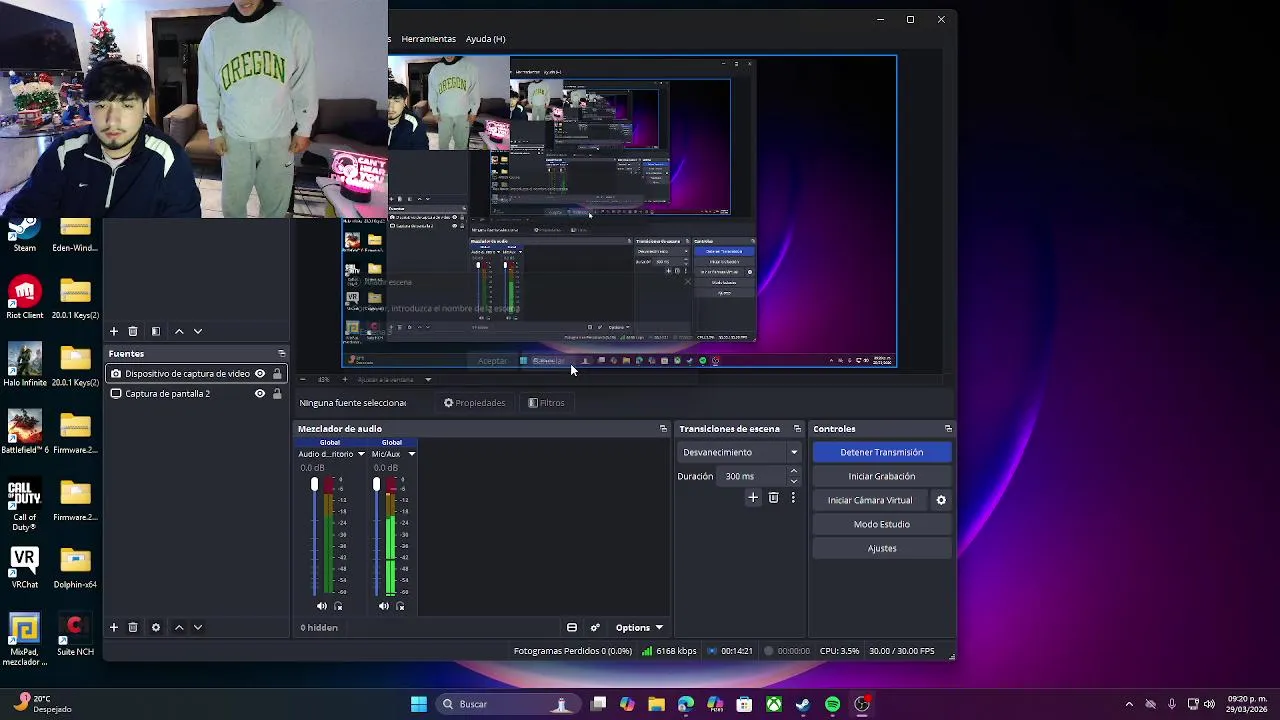Click Iniciar Cámara Virtual button
Screen dimensions: 1280x720
click(870, 500)
